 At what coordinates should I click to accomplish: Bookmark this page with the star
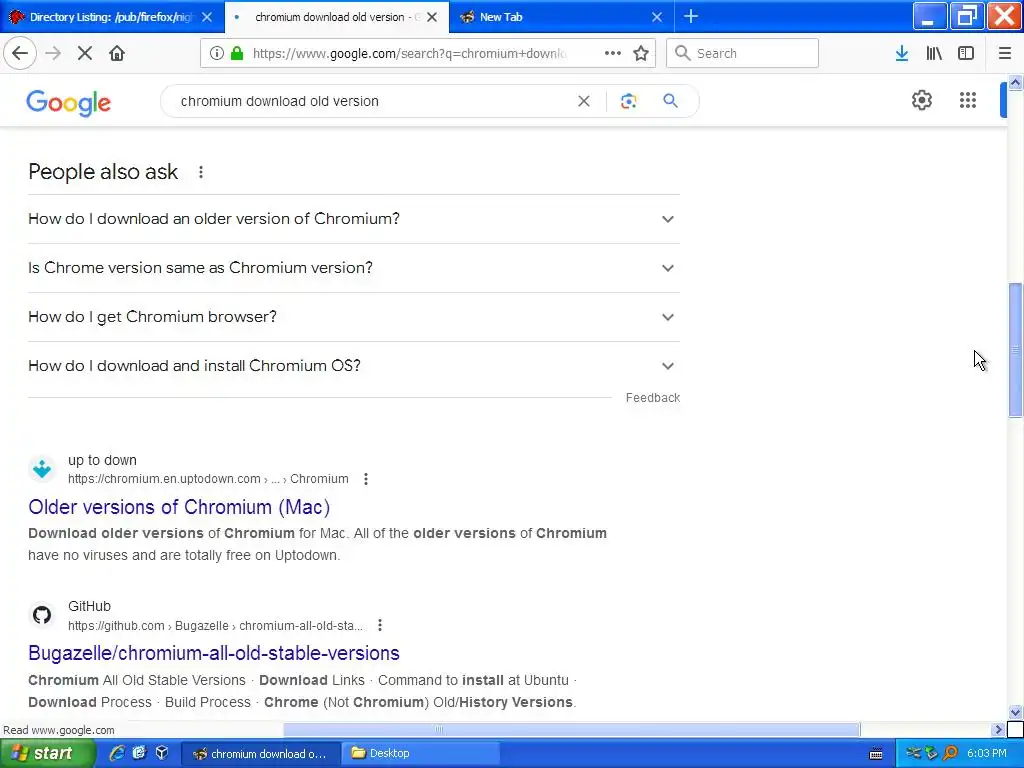pos(641,54)
